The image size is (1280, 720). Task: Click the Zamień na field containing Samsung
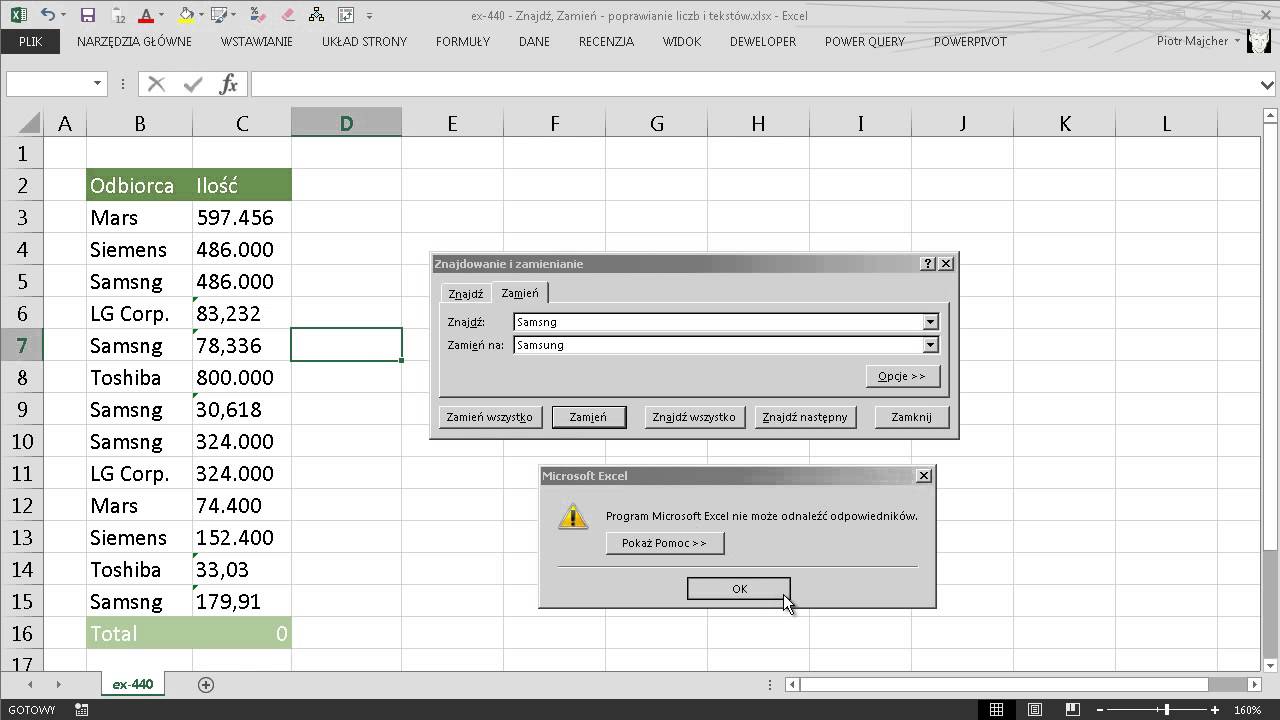coord(718,345)
